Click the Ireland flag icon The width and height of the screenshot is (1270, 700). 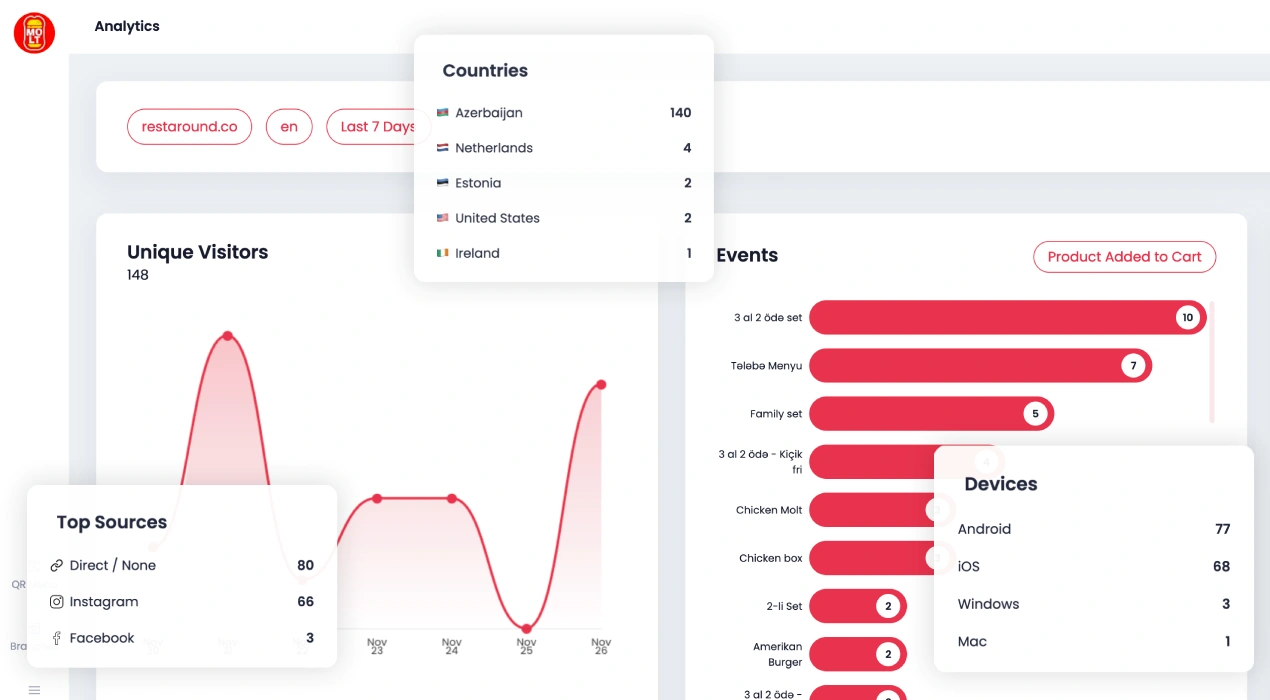click(x=443, y=253)
